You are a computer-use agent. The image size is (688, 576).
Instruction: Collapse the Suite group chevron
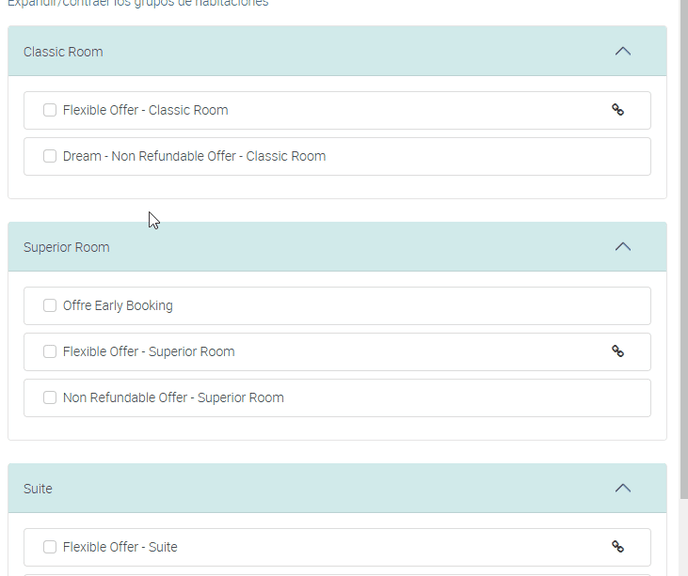click(623, 488)
